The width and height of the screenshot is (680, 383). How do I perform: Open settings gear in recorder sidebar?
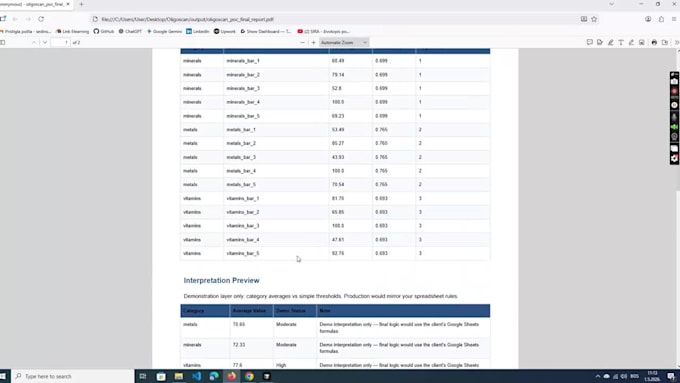tap(674, 158)
